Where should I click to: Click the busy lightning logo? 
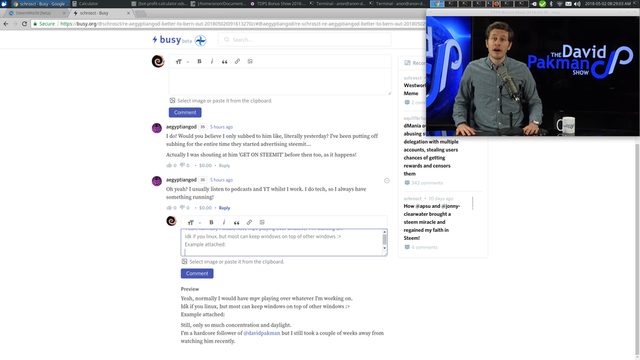pyautogui.click(x=167, y=40)
